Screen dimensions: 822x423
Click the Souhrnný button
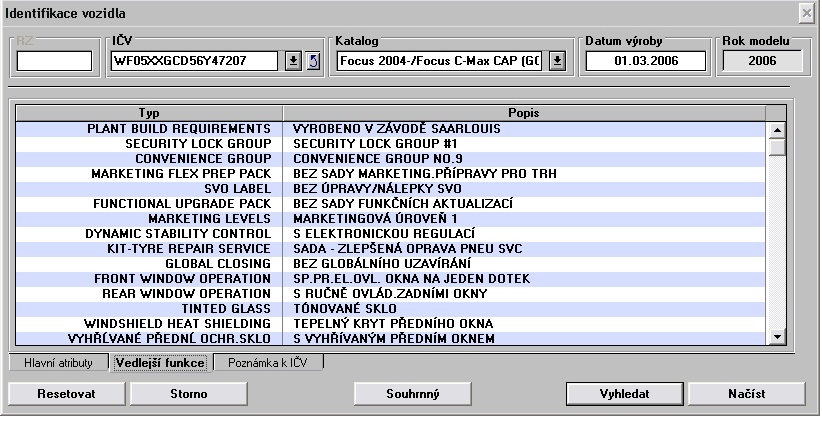coord(413,394)
